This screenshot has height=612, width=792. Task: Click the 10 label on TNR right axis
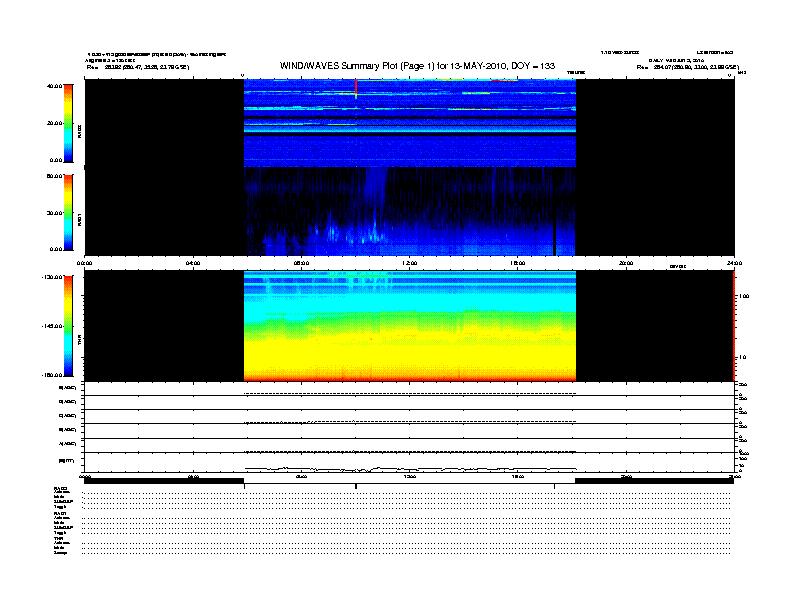click(x=742, y=357)
